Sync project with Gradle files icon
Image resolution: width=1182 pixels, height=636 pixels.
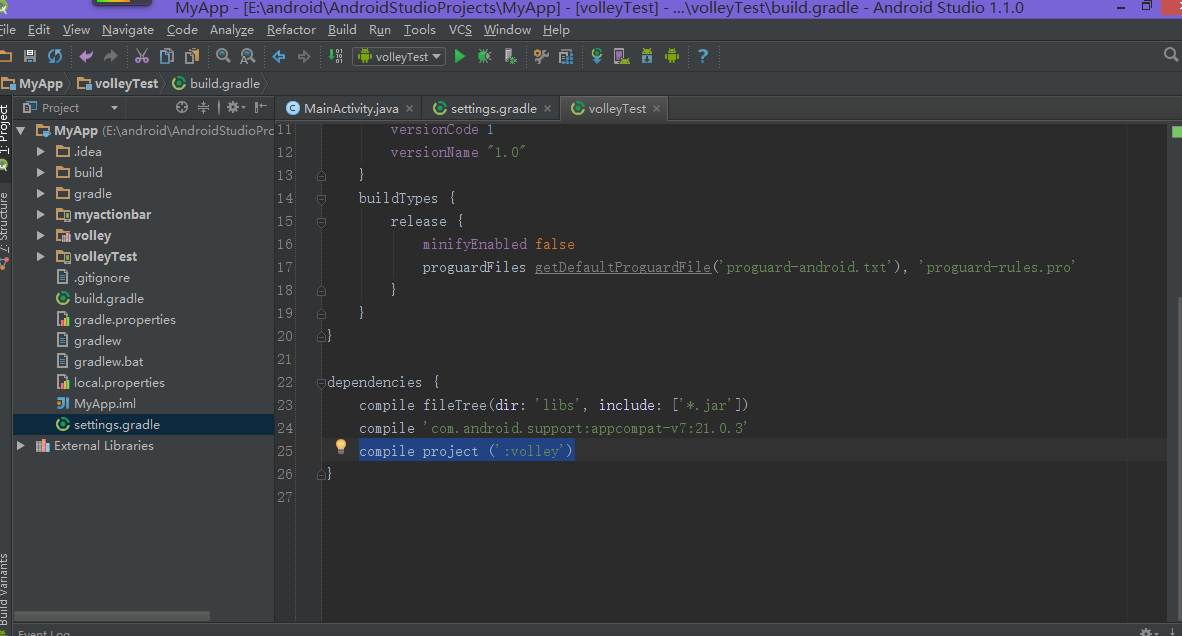pyautogui.click(x=597, y=57)
